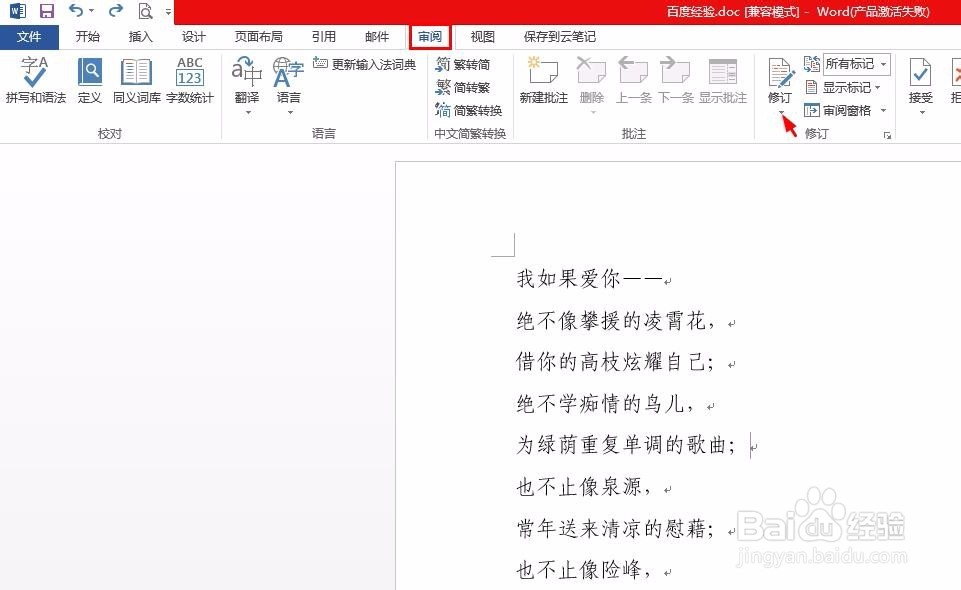Click the 语言 language icon
The height and width of the screenshot is (590, 961).
tap(289, 74)
